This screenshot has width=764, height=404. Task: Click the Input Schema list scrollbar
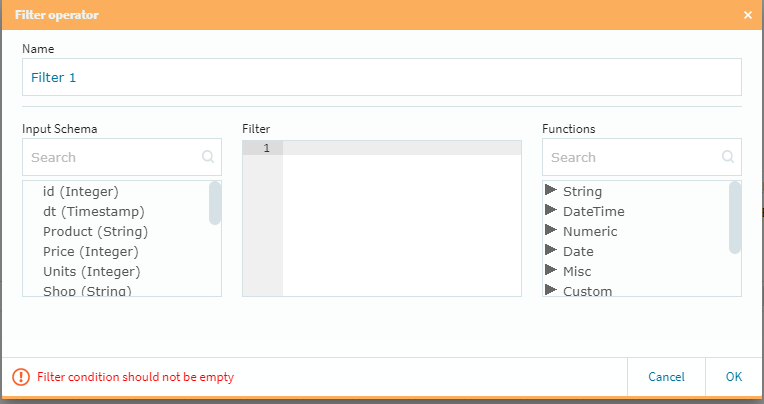pyautogui.click(x=215, y=203)
